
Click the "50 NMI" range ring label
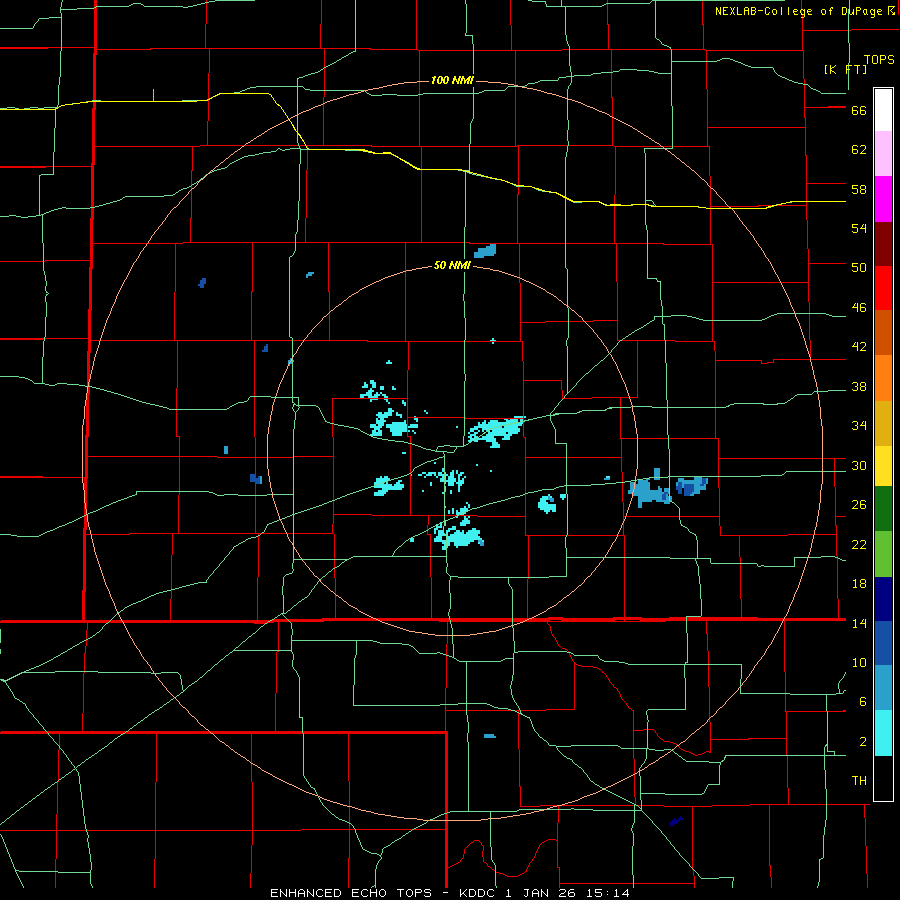pos(452,265)
